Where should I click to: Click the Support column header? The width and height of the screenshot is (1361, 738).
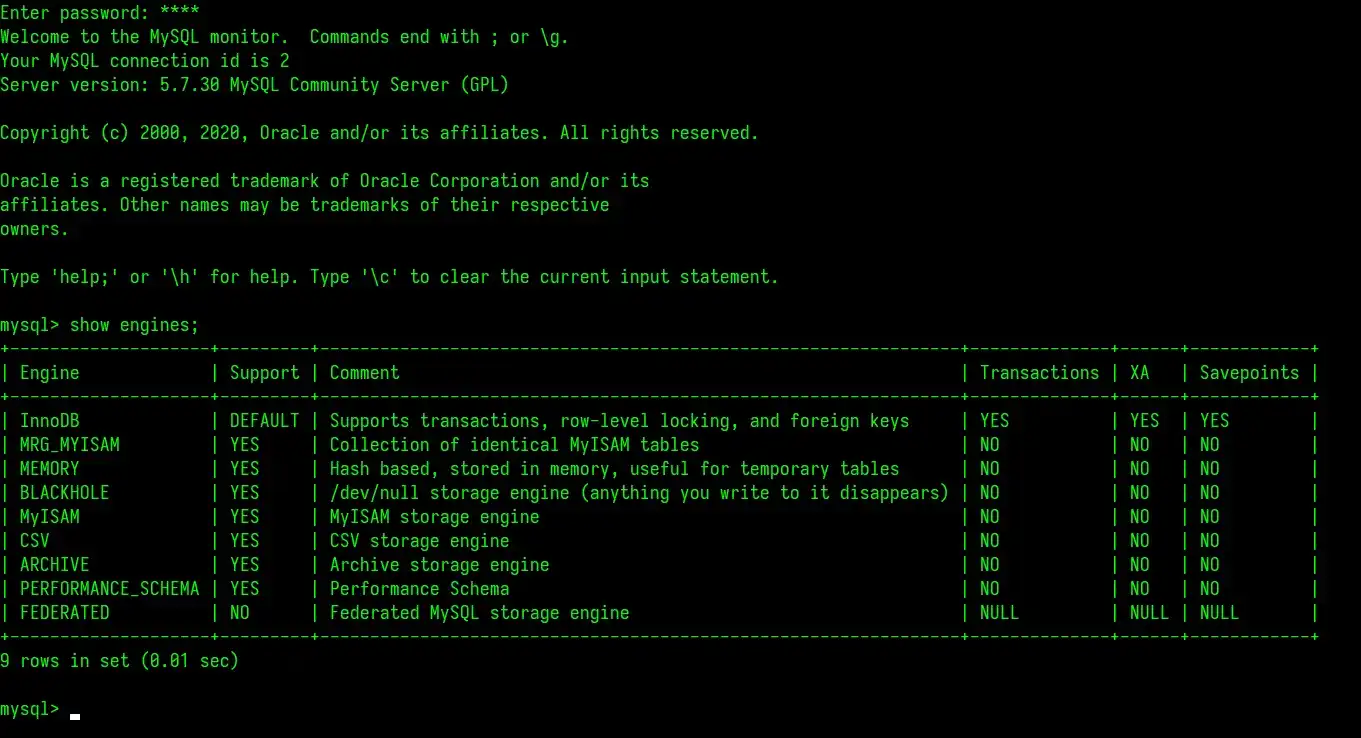(264, 373)
